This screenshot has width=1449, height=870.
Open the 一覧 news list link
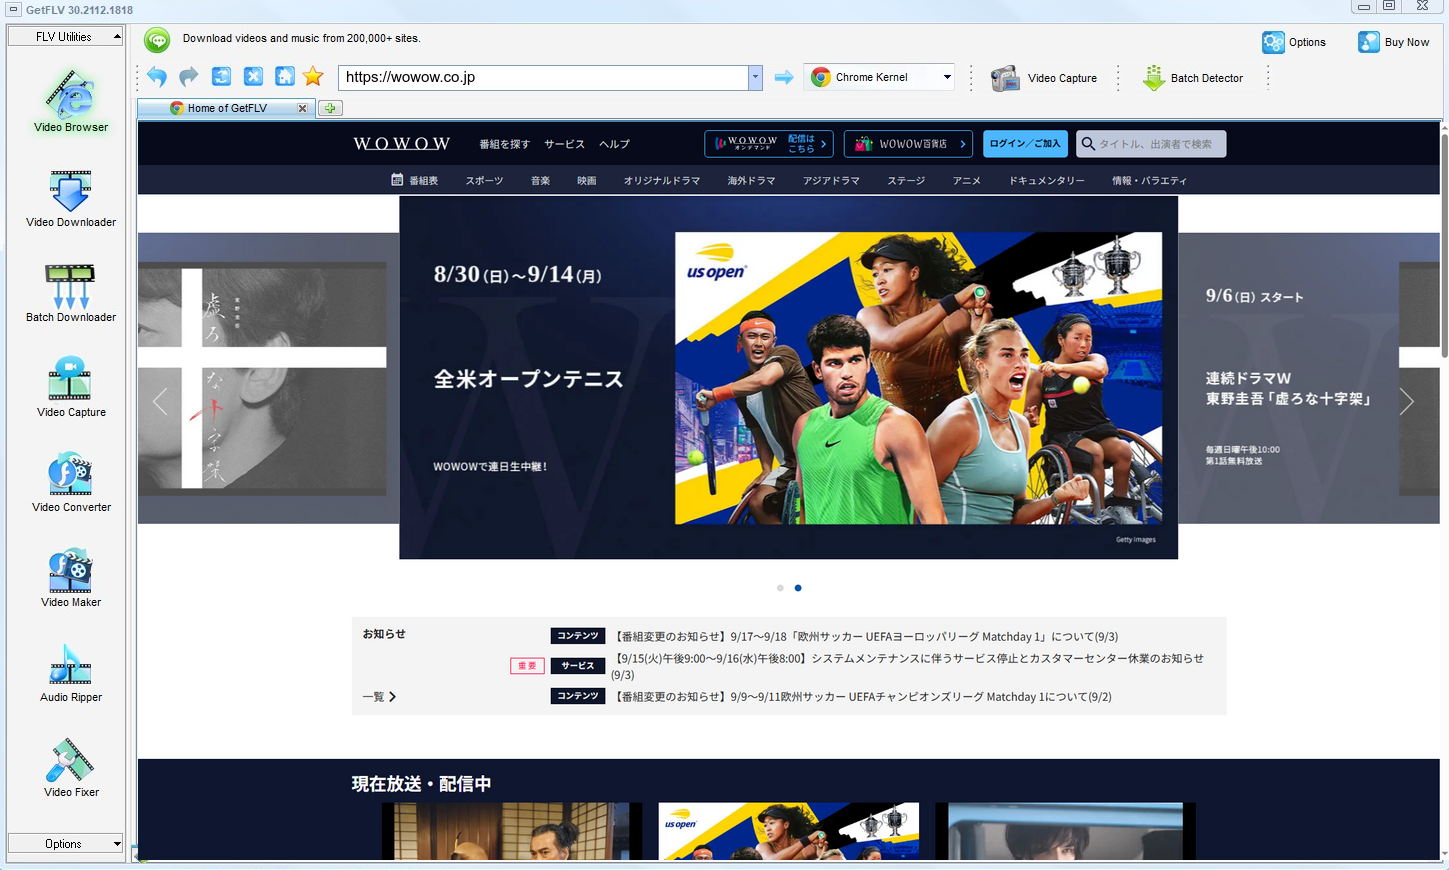click(379, 697)
